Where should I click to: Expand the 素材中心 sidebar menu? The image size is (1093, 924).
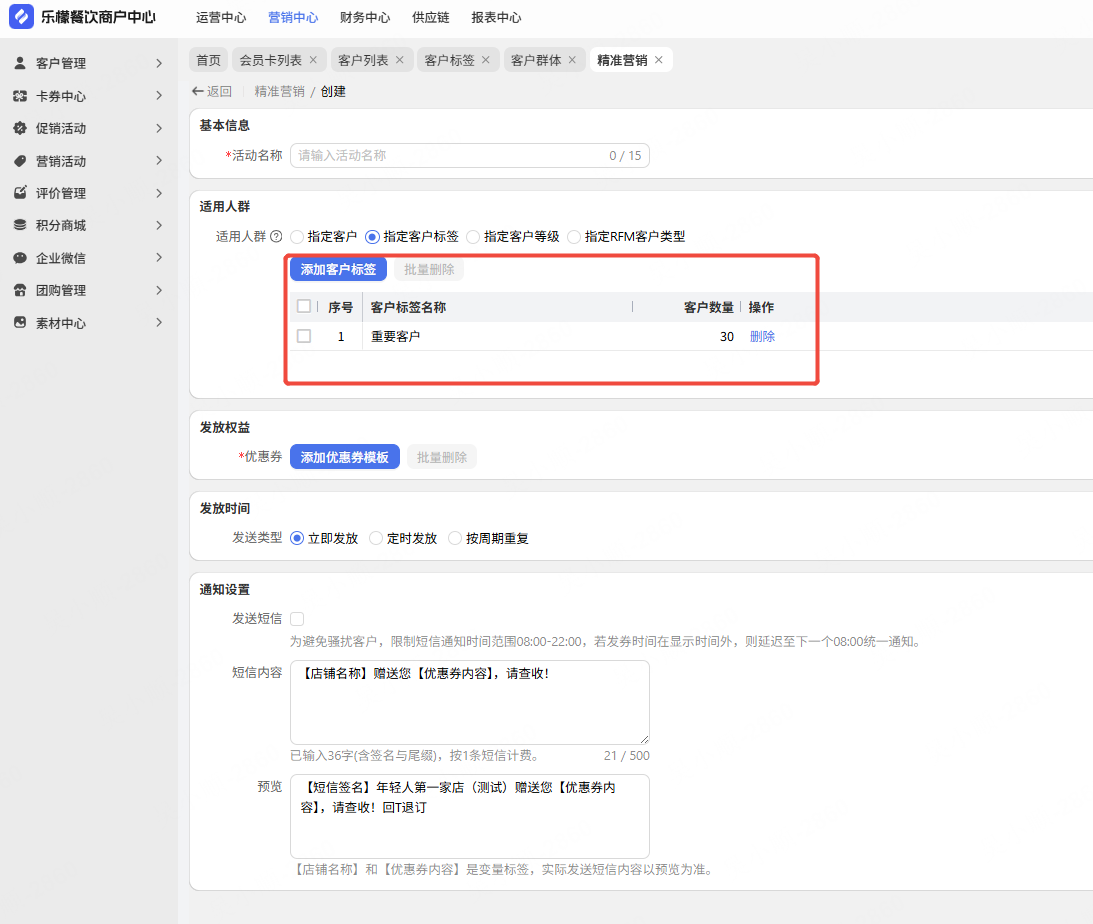coord(159,323)
